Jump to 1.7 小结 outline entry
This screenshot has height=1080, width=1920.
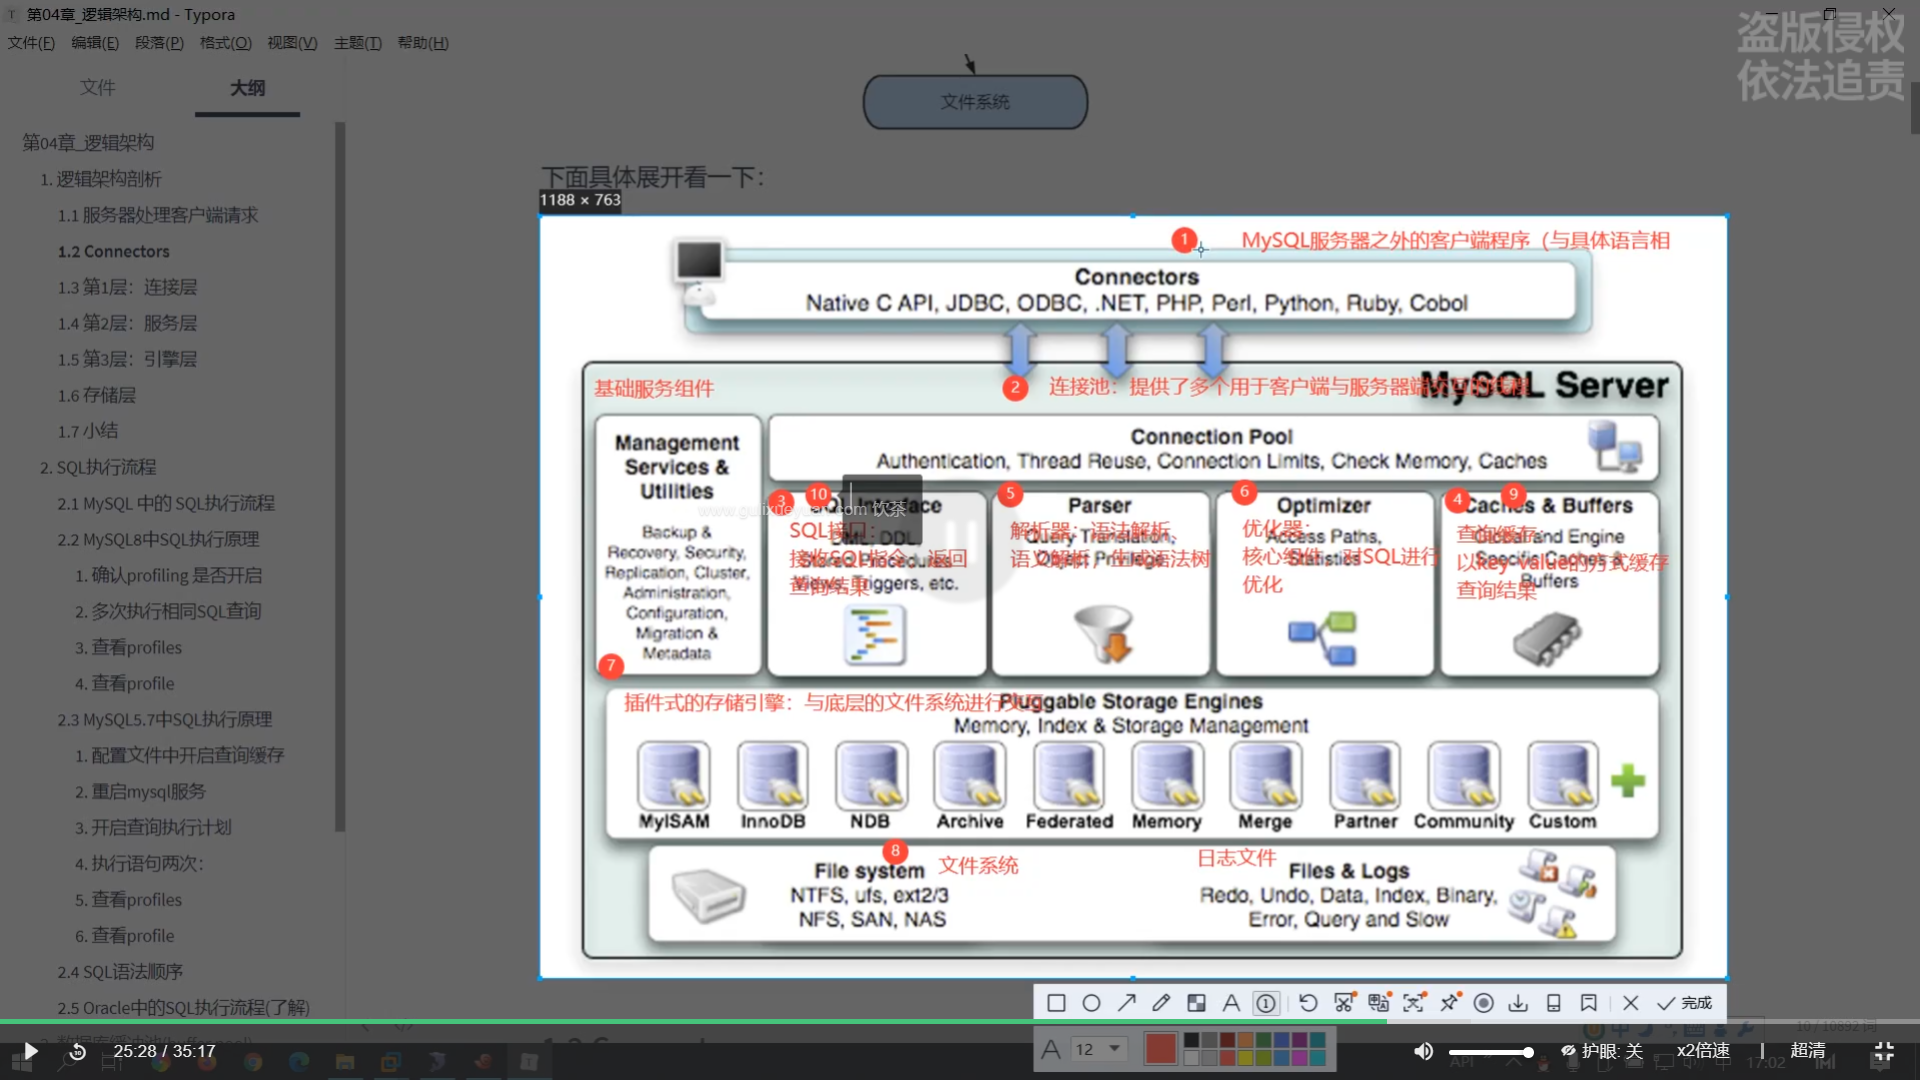(x=87, y=431)
